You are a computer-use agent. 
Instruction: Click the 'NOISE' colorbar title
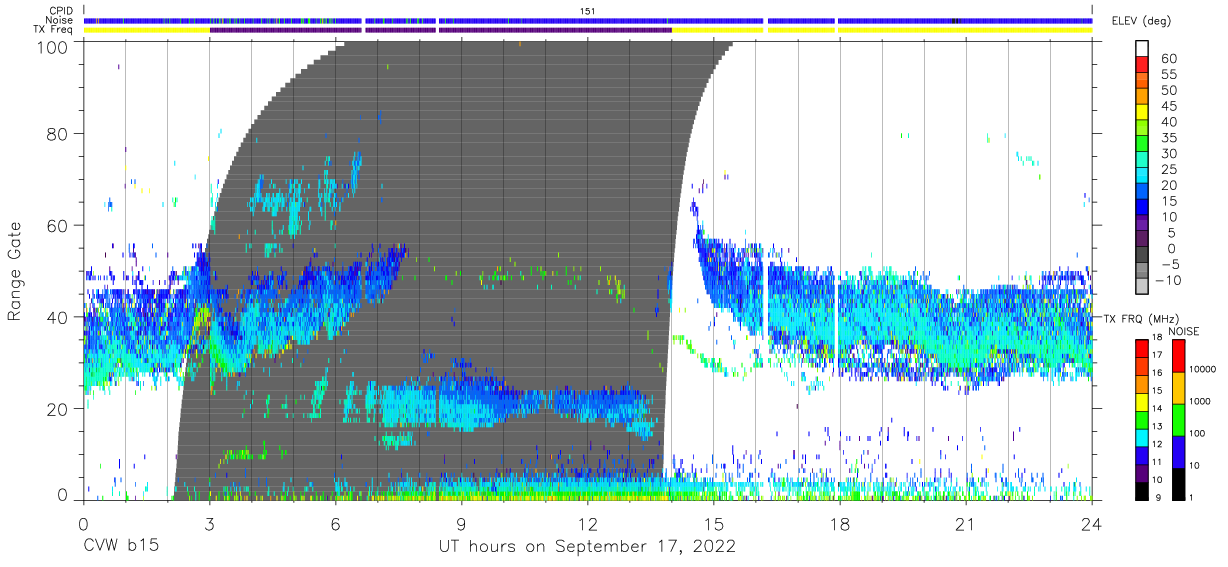[1183, 331]
